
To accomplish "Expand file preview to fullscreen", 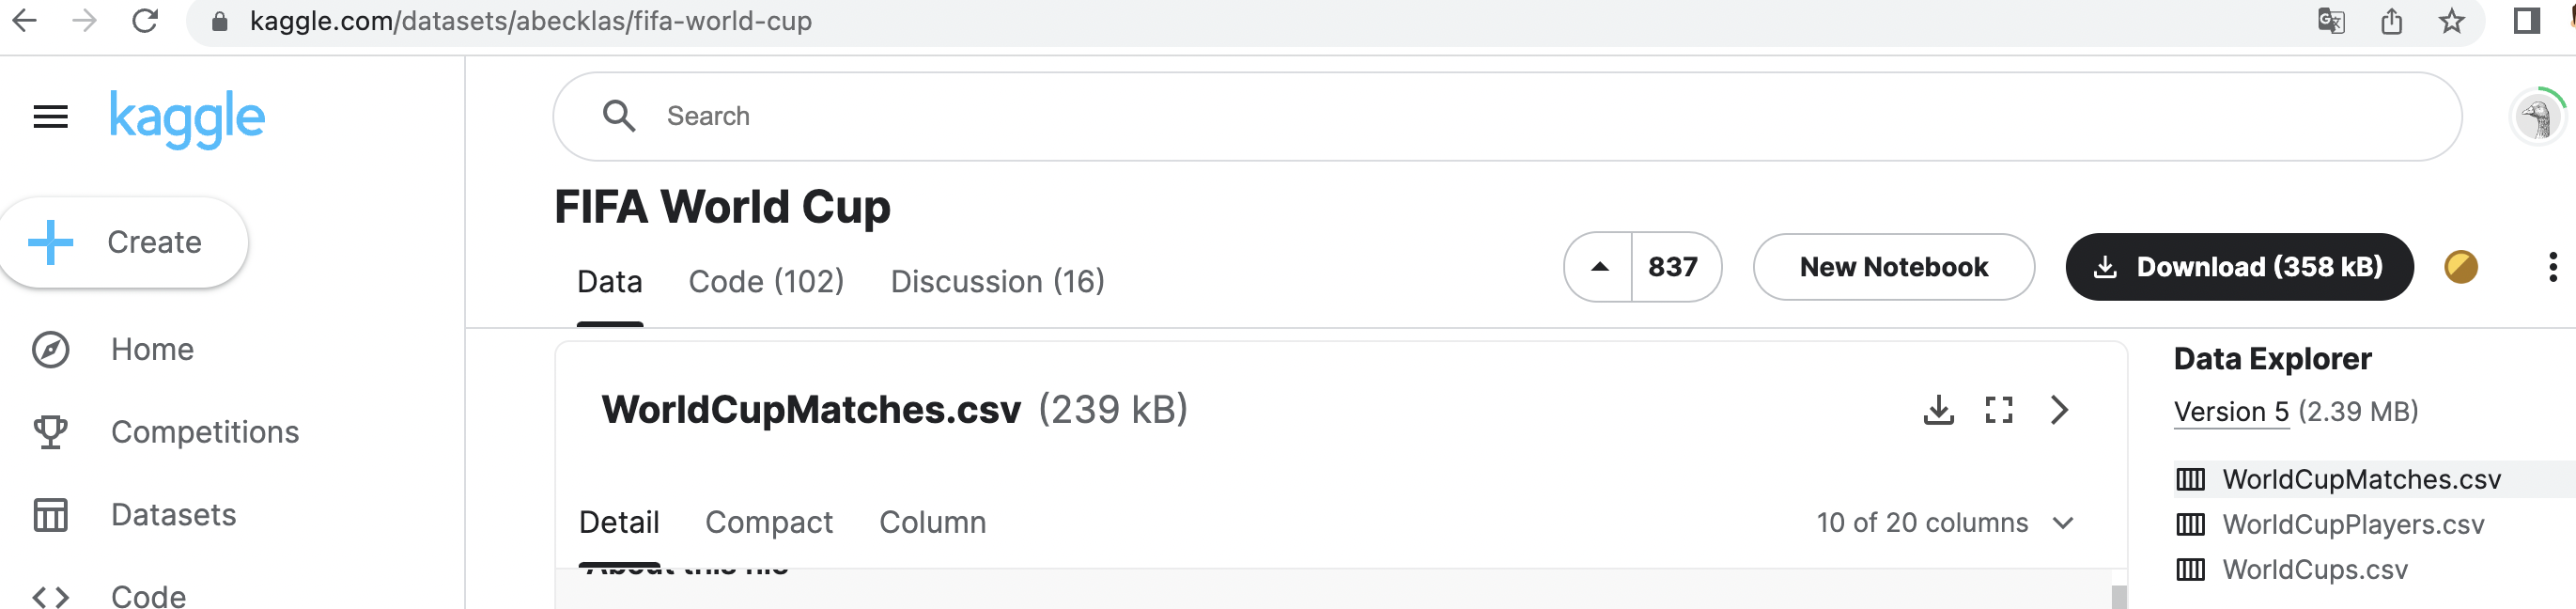I will (1998, 410).
